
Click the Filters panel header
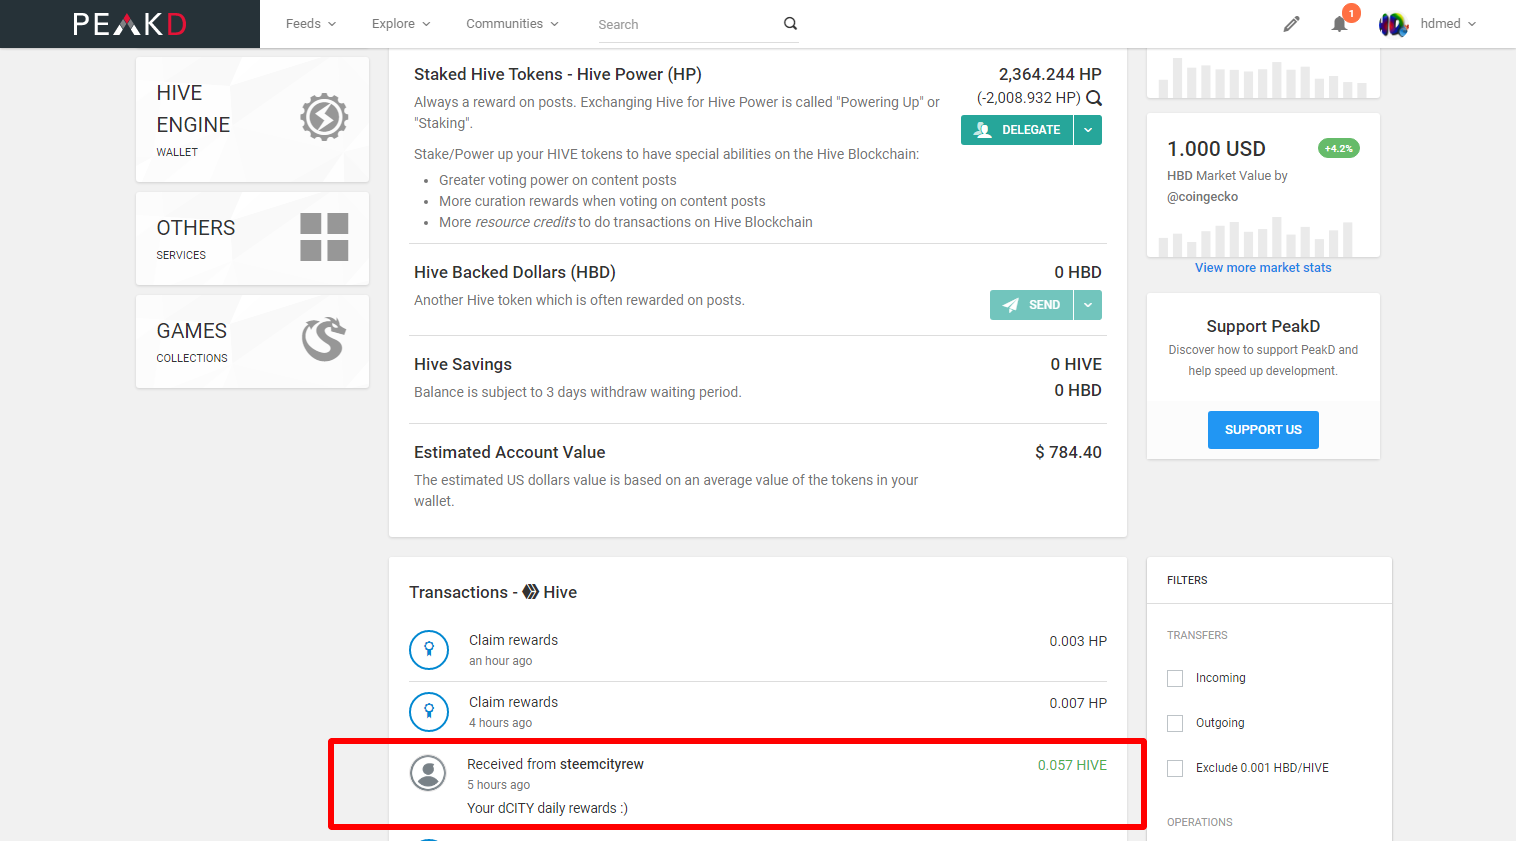click(1269, 580)
